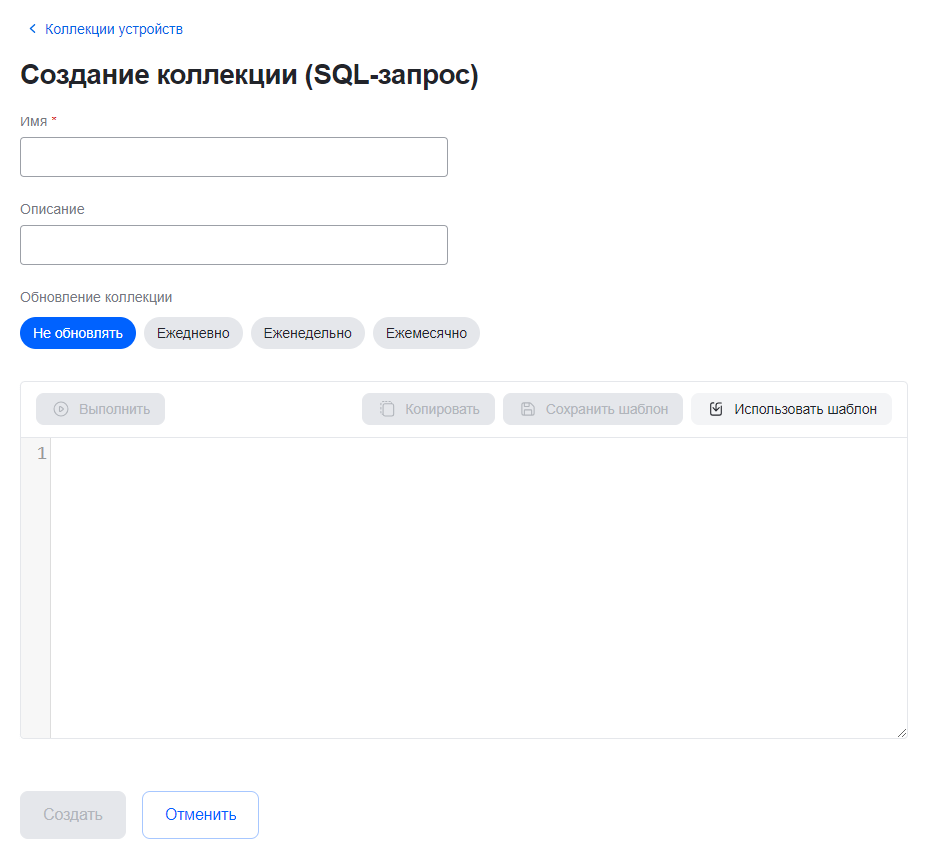The width and height of the screenshot is (940, 848).
Task: Click the editor resize handle in the corner
Action: (902, 733)
